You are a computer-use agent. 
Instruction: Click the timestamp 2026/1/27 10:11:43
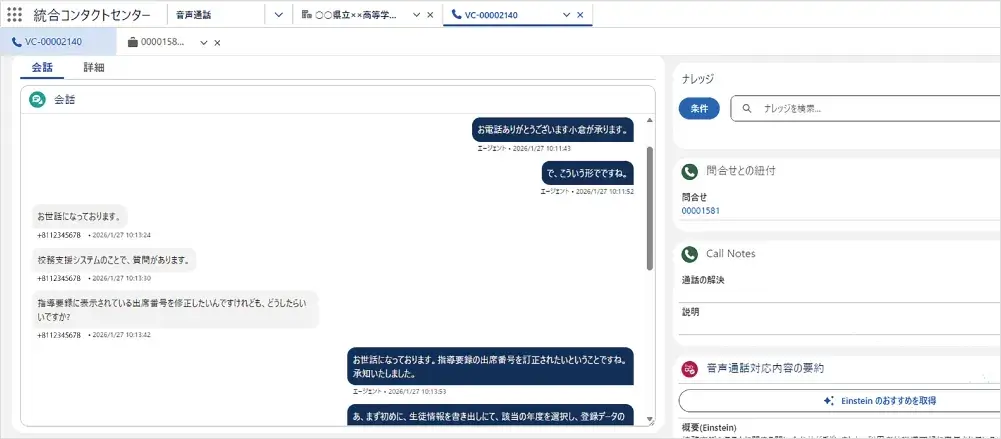click(543, 148)
